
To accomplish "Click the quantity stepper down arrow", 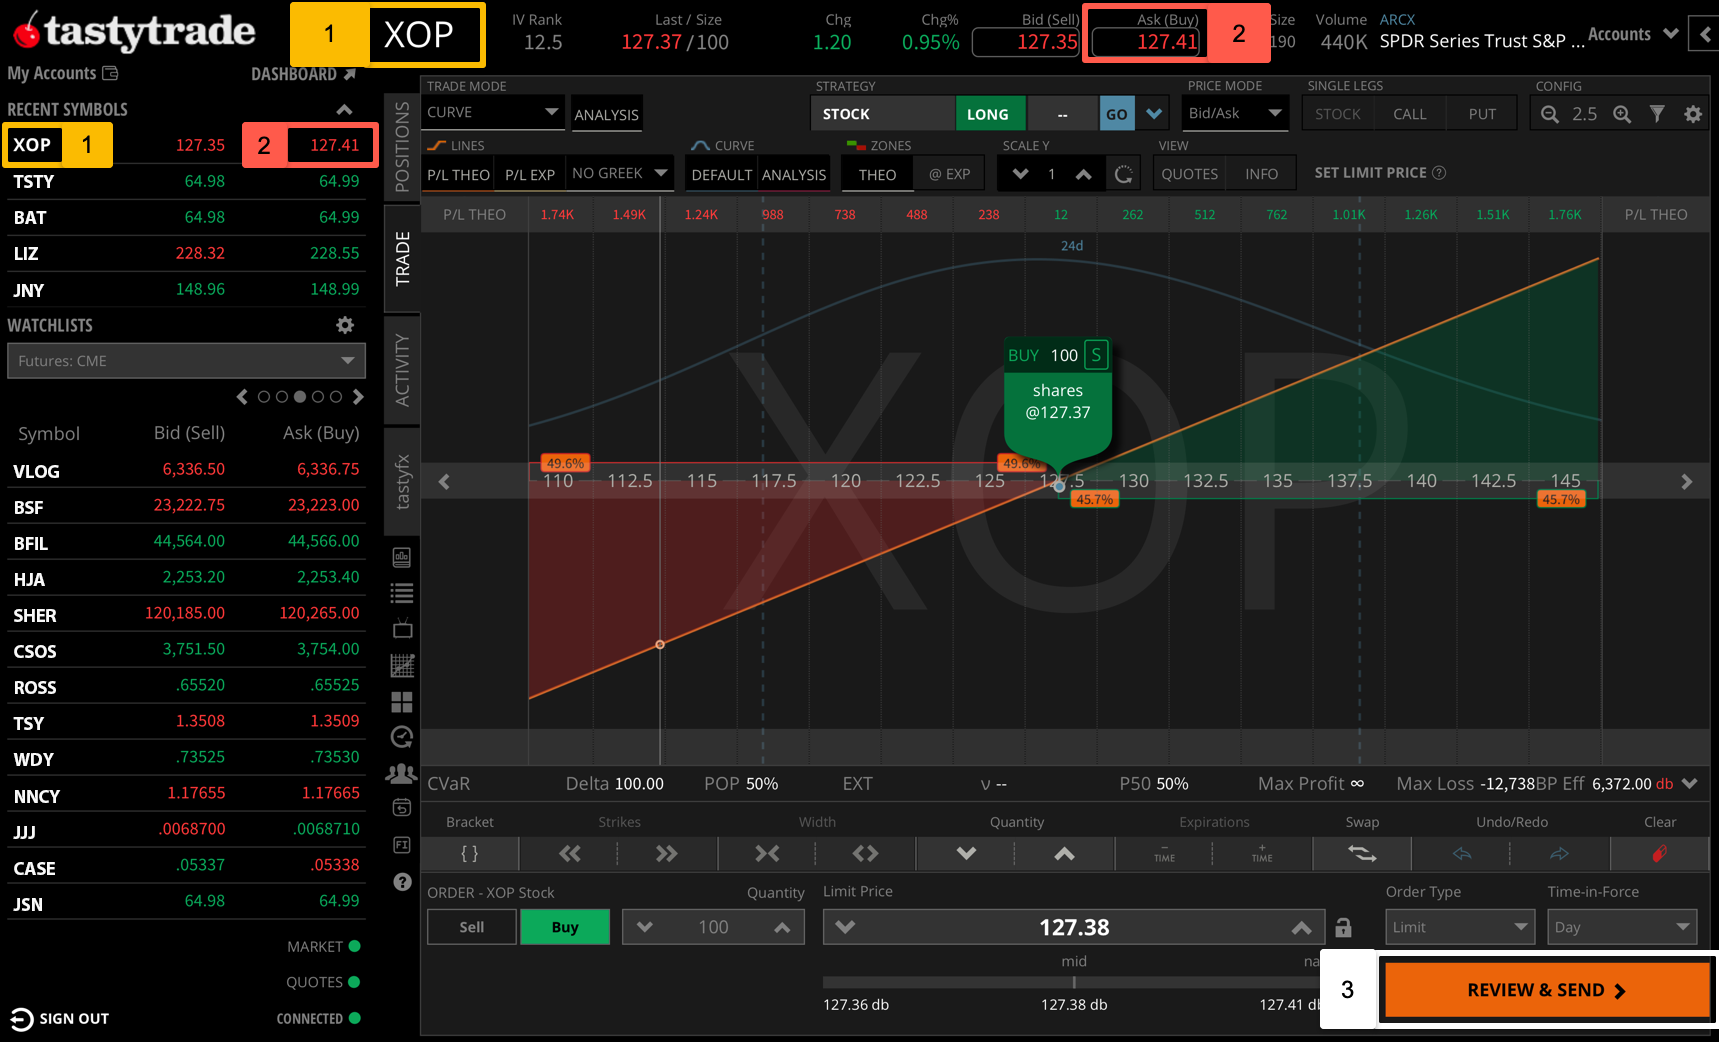I will coord(645,927).
